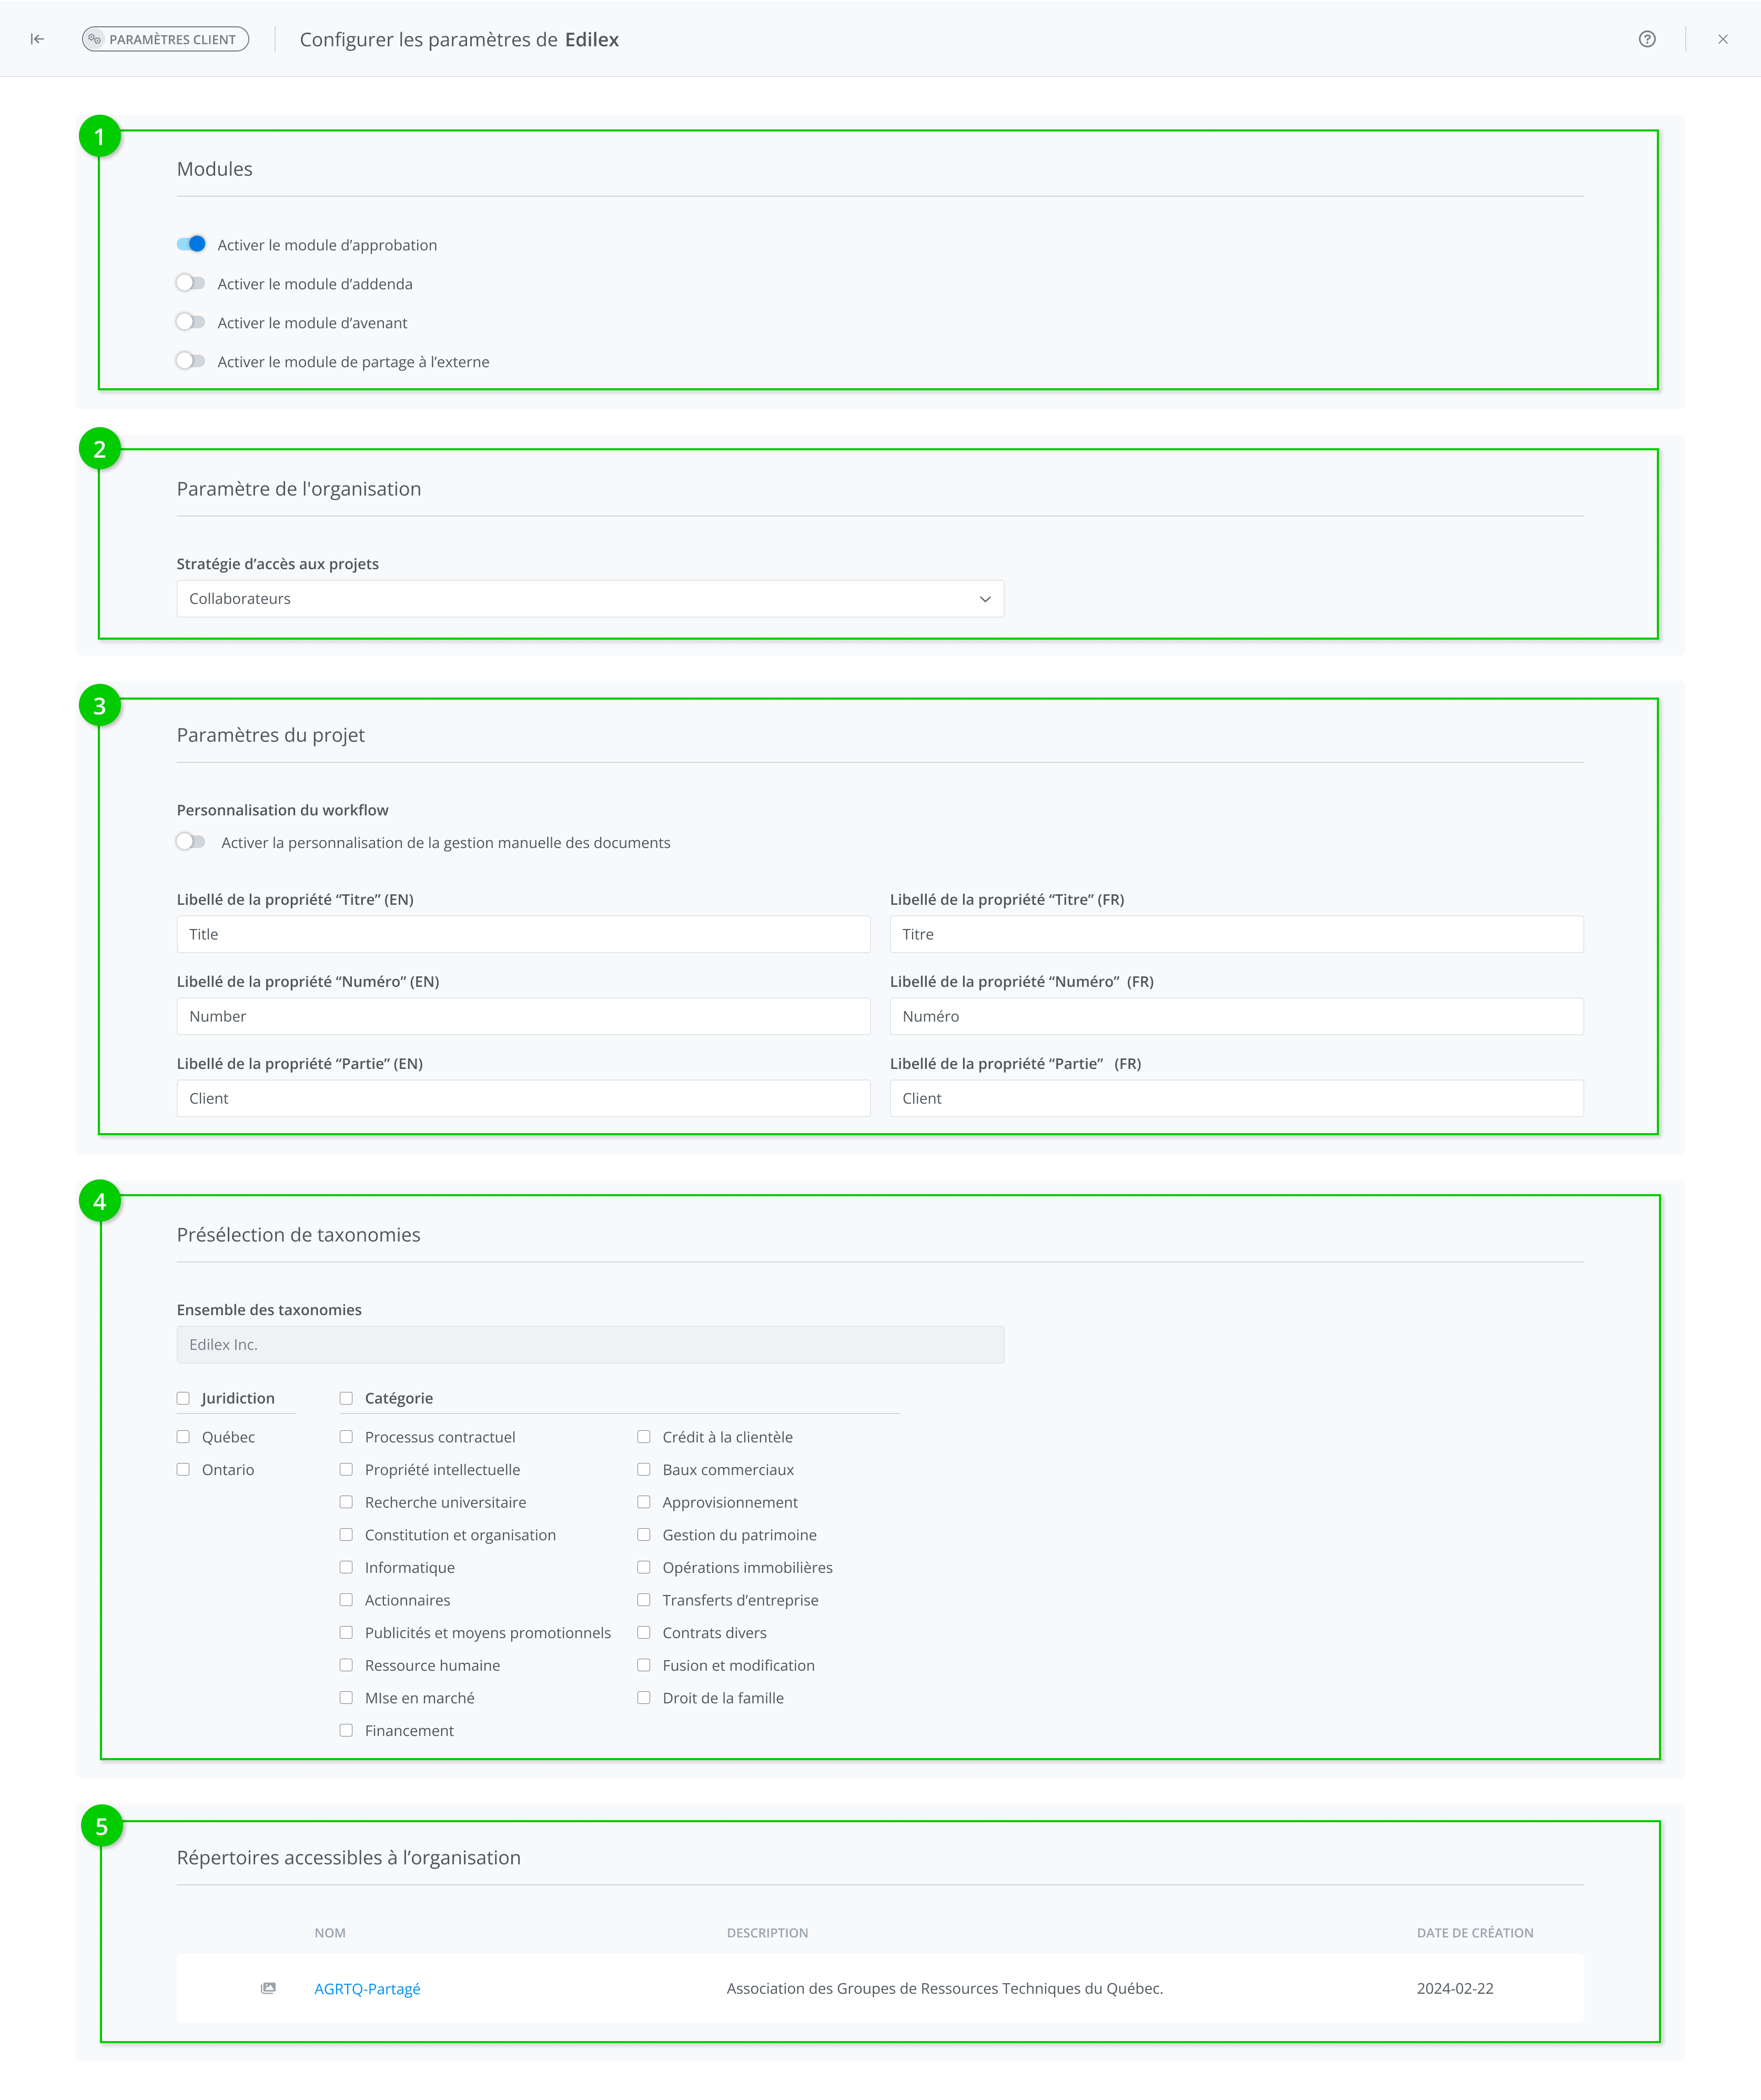Click the help question mark icon
1761x2100 pixels.
[1647, 39]
